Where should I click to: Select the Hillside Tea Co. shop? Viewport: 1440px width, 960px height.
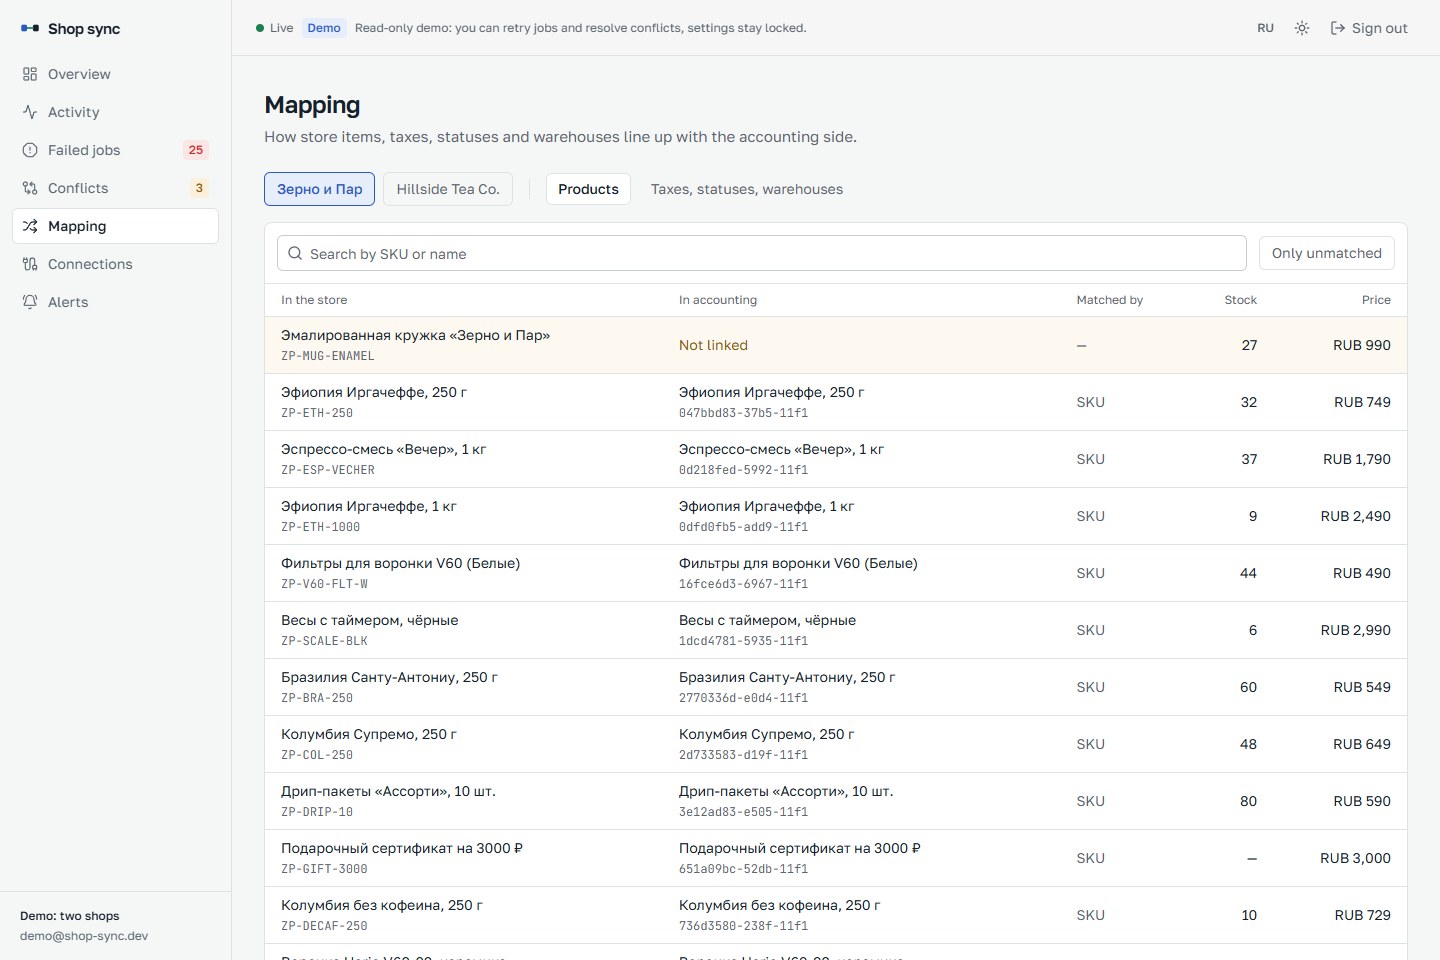click(x=448, y=189)
